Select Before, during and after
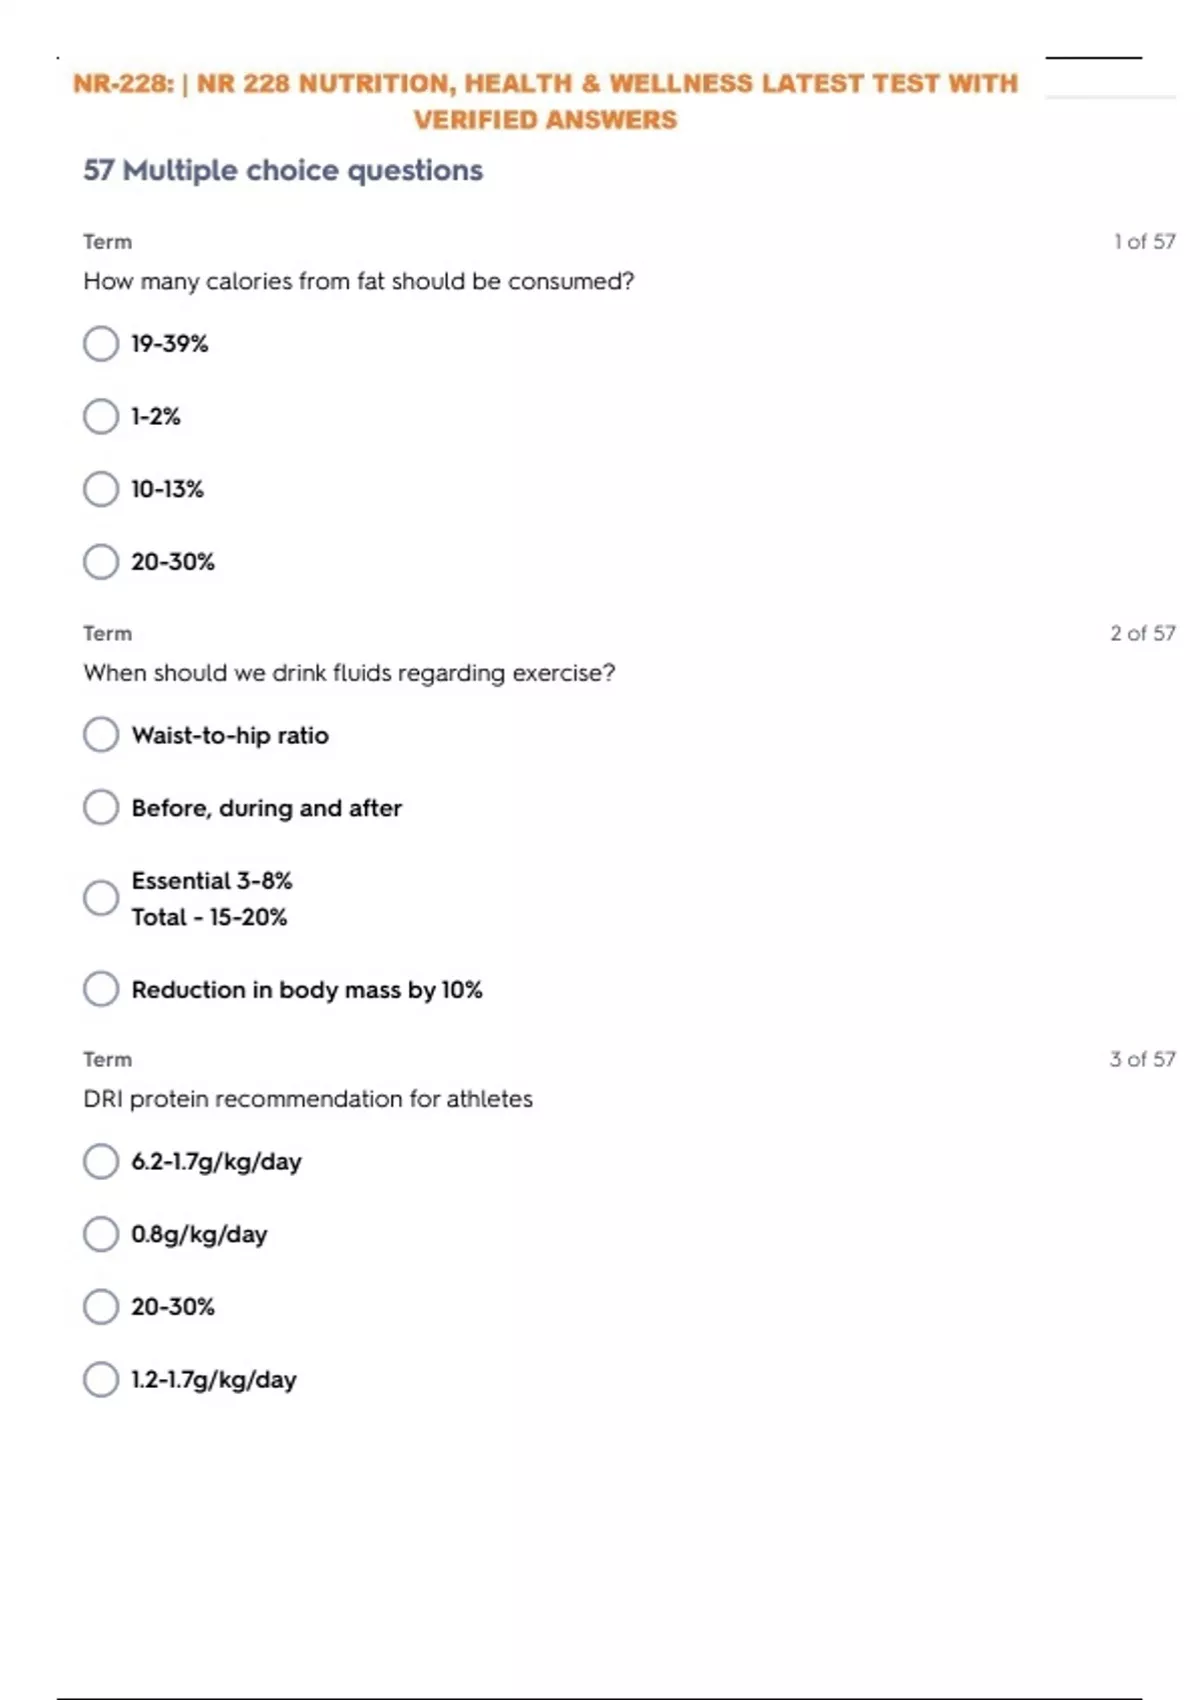Viewport: 1200px width, 1700px height. pyautogui.click(x=101, y=808)
